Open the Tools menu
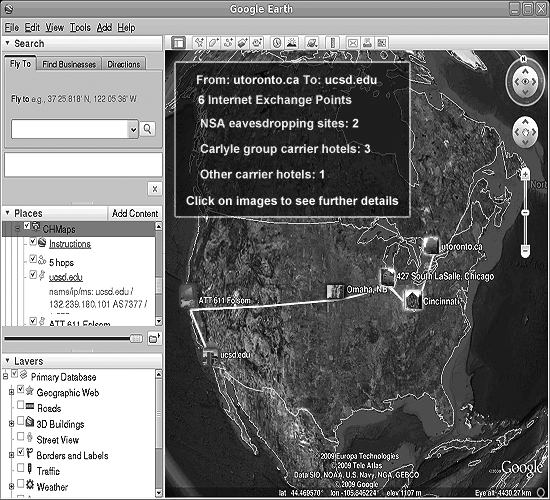This screenshot has width=550, height=500. pyautogui.click(x=80, y=27)
